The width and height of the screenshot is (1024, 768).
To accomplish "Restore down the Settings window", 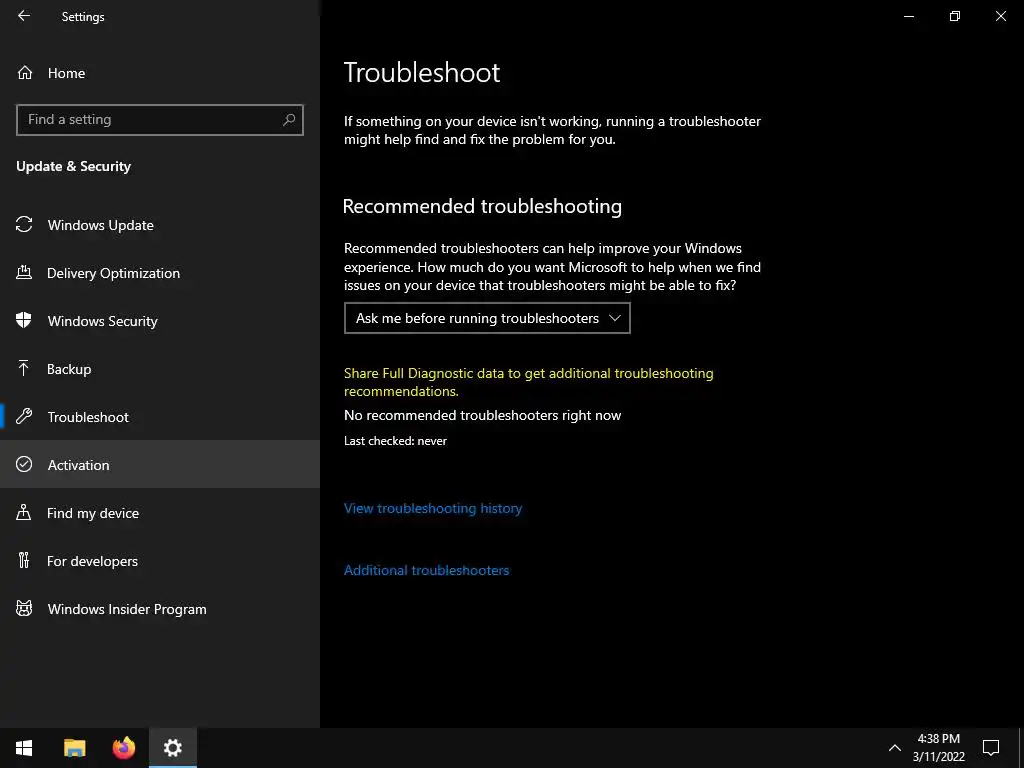I will pos(954,16).
